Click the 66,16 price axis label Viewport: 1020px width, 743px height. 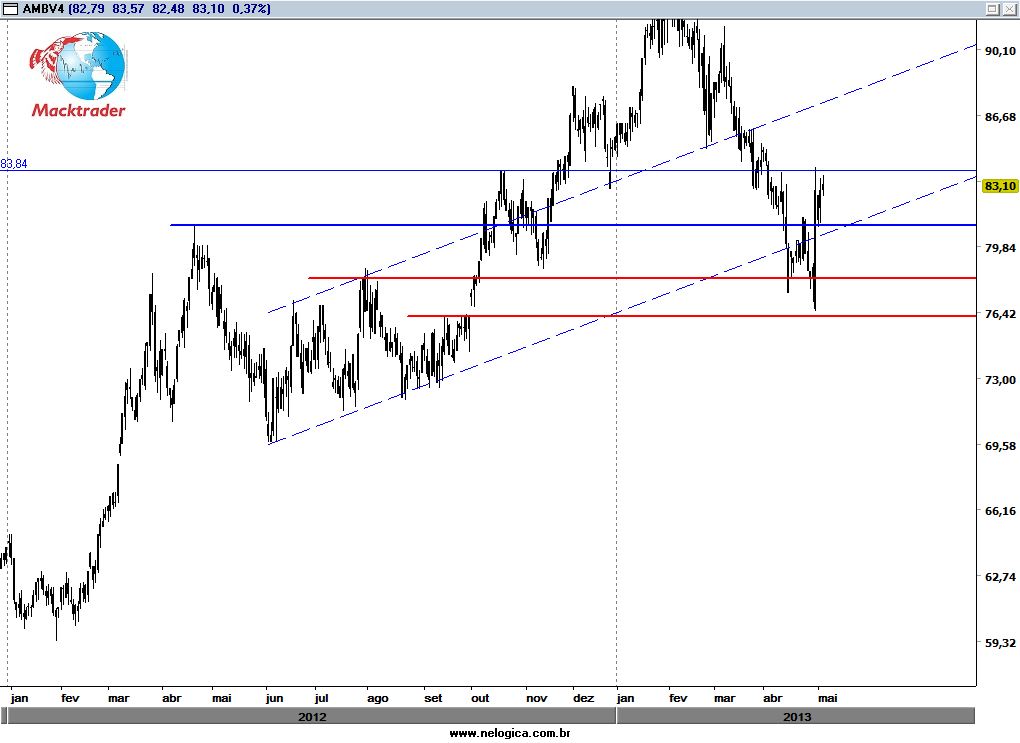coord(1000,511)
